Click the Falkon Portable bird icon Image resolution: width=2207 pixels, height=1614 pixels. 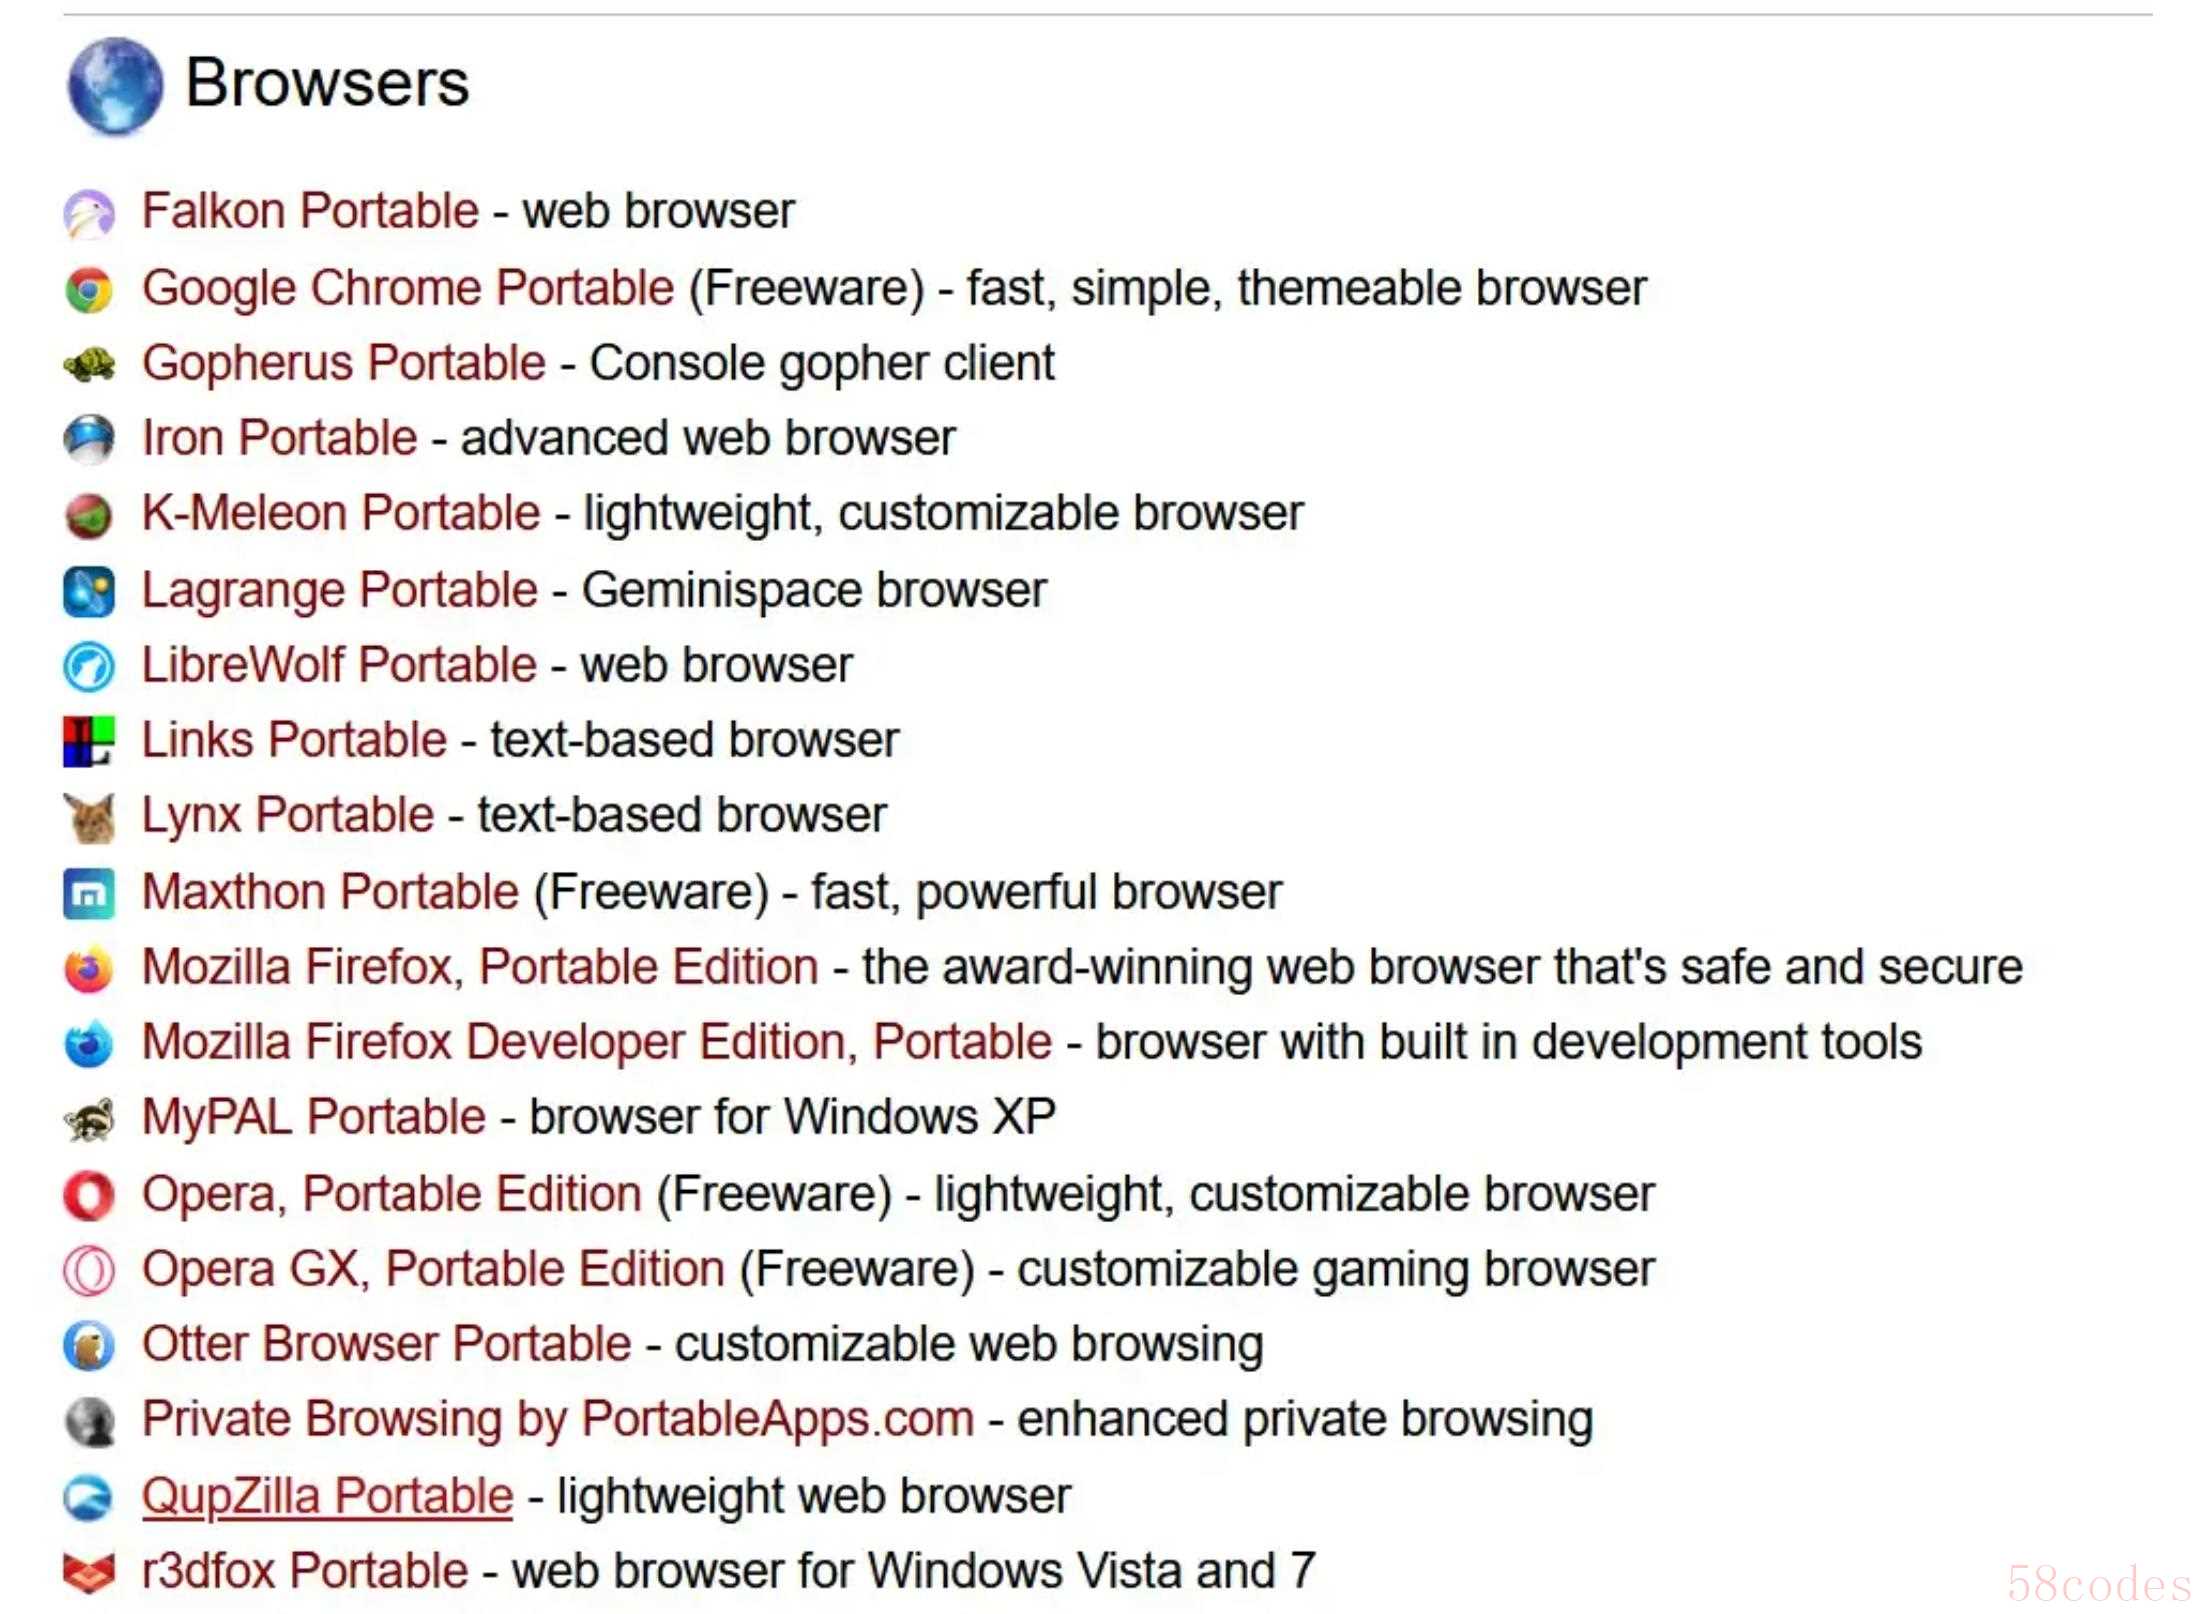(x=89, y=213)
